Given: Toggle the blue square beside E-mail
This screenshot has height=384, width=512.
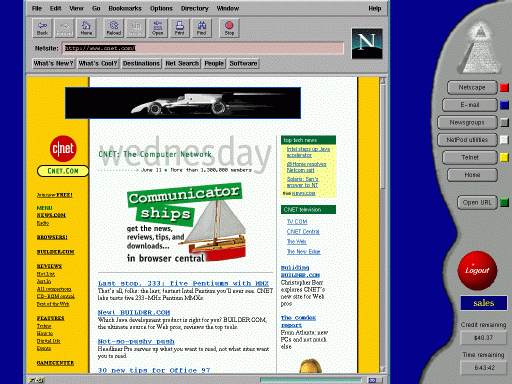Looking at the screenshot, I should point(504,105).
